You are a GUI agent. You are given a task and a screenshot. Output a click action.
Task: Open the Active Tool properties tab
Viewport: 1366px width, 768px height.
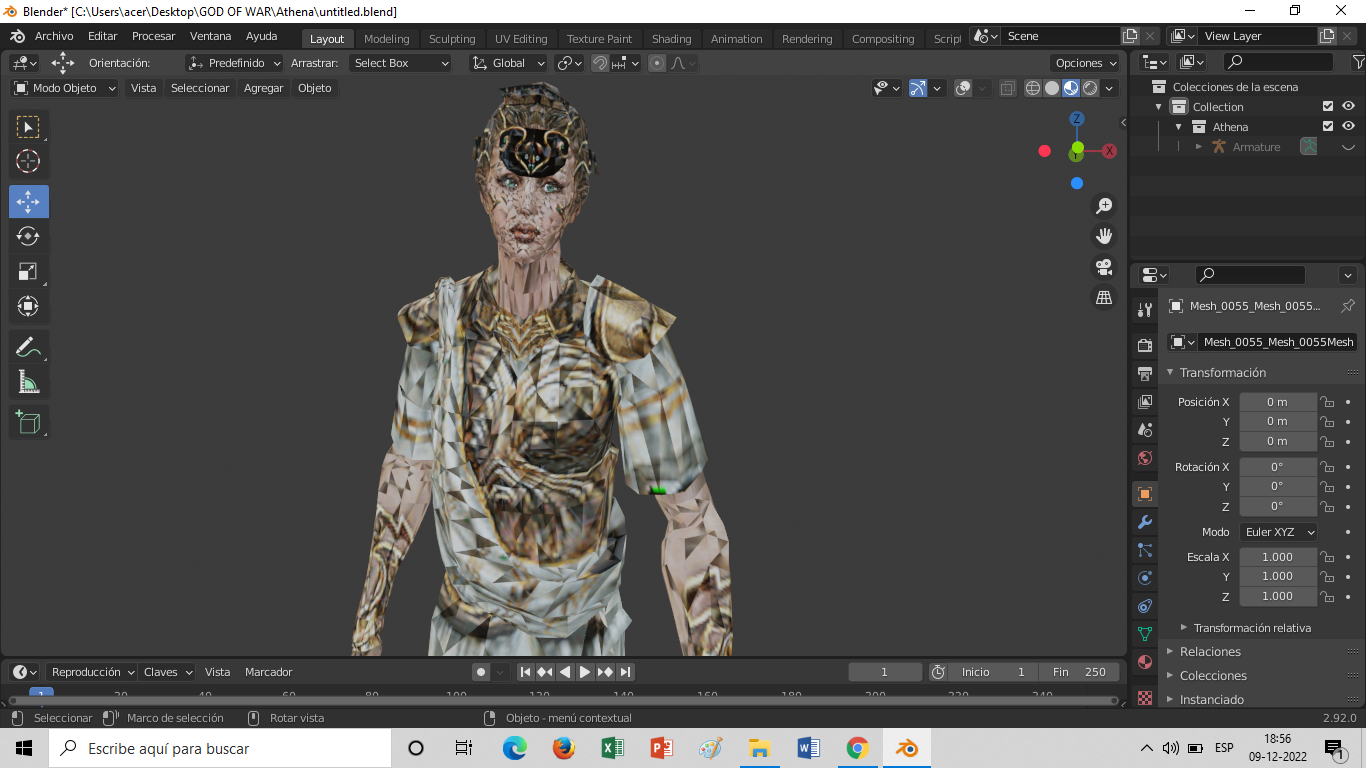coord(1145,310)
